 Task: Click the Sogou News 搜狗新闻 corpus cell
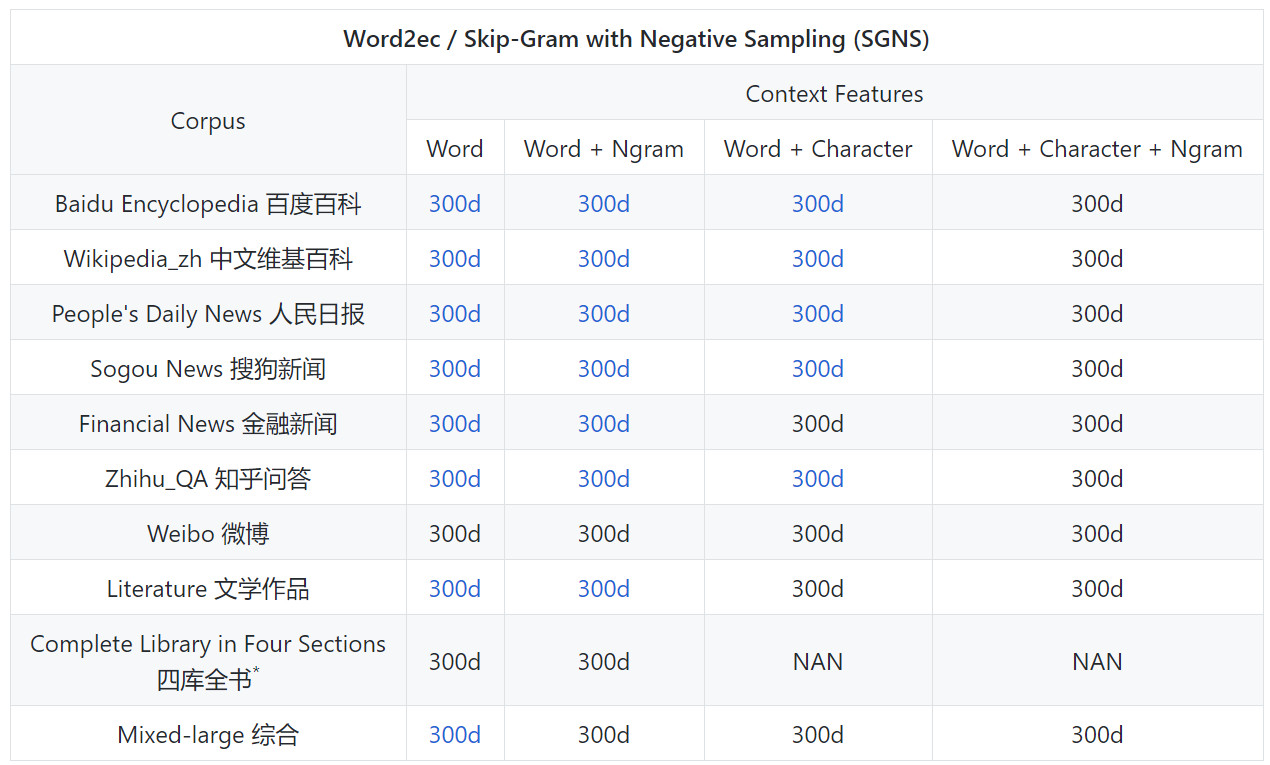click(208, 369)
